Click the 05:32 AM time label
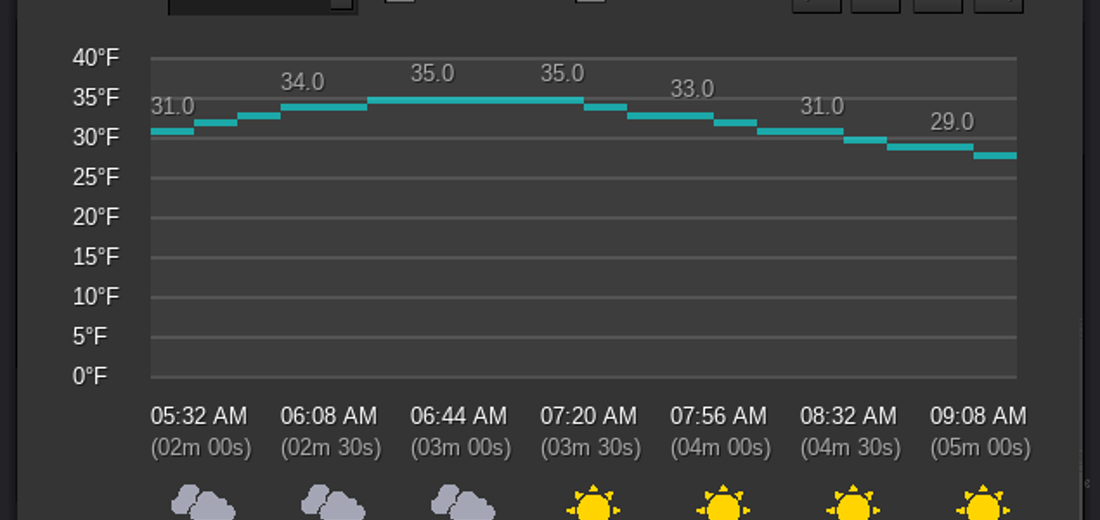1100x520 pixels. (x=198, y=416)
